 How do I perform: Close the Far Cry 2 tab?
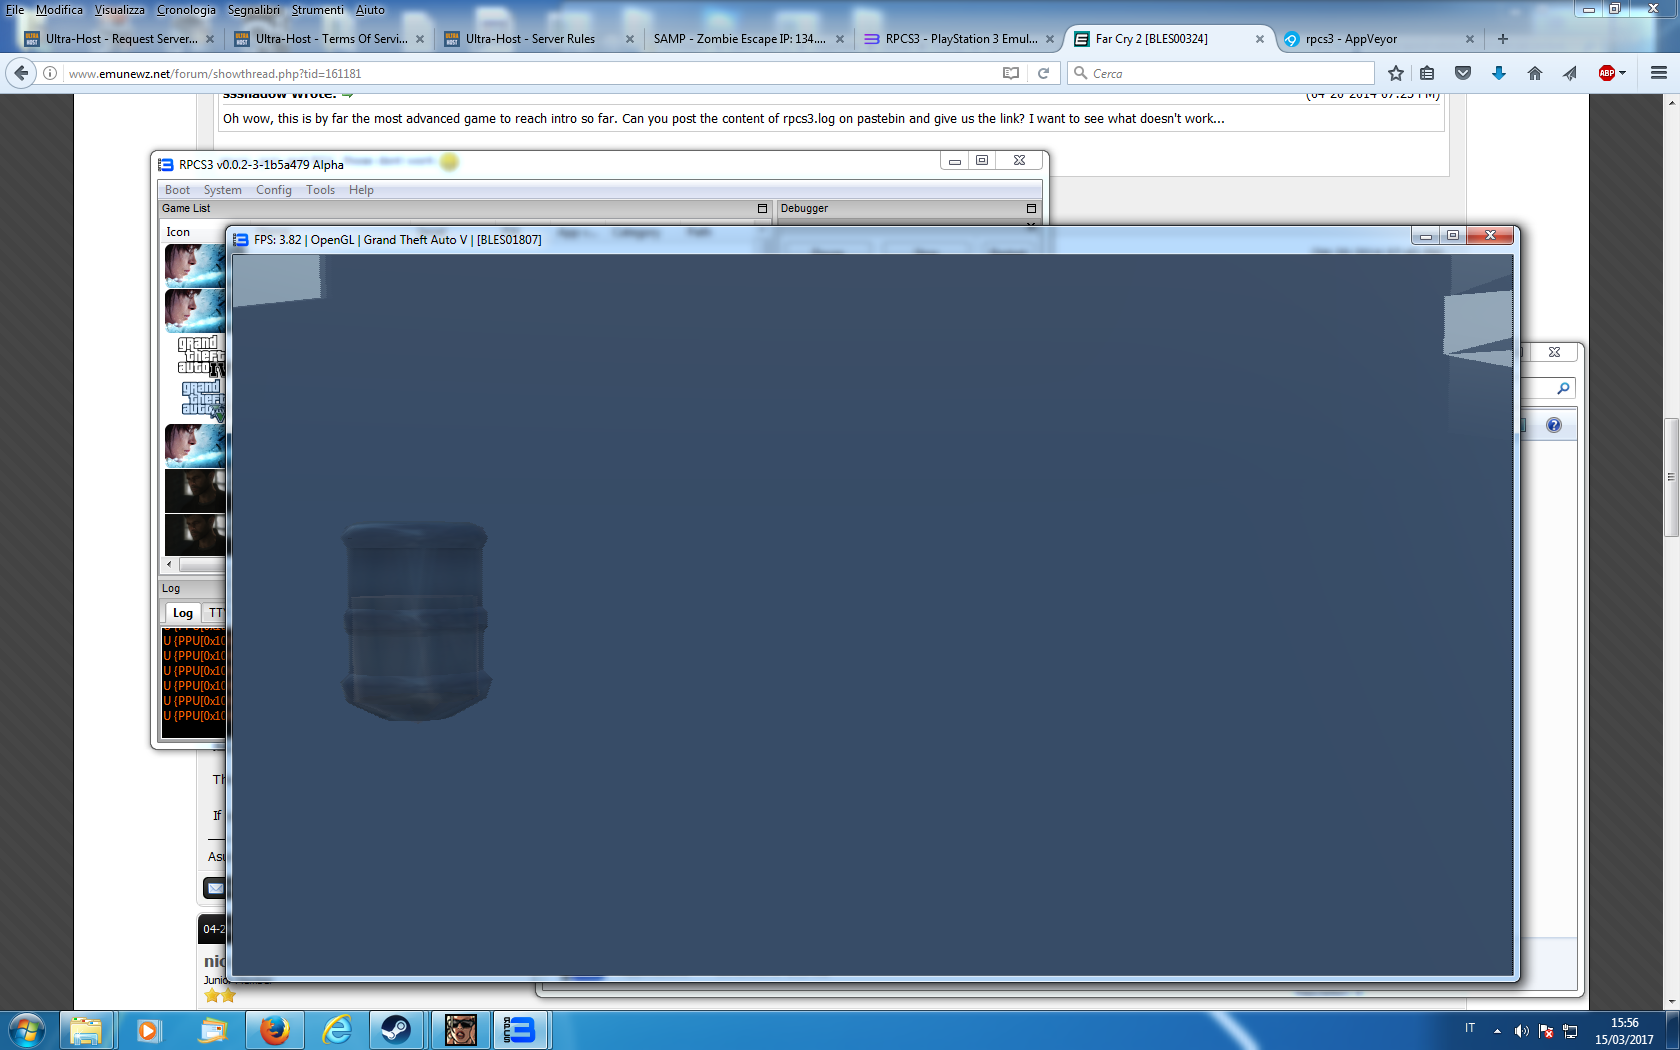1259,39
